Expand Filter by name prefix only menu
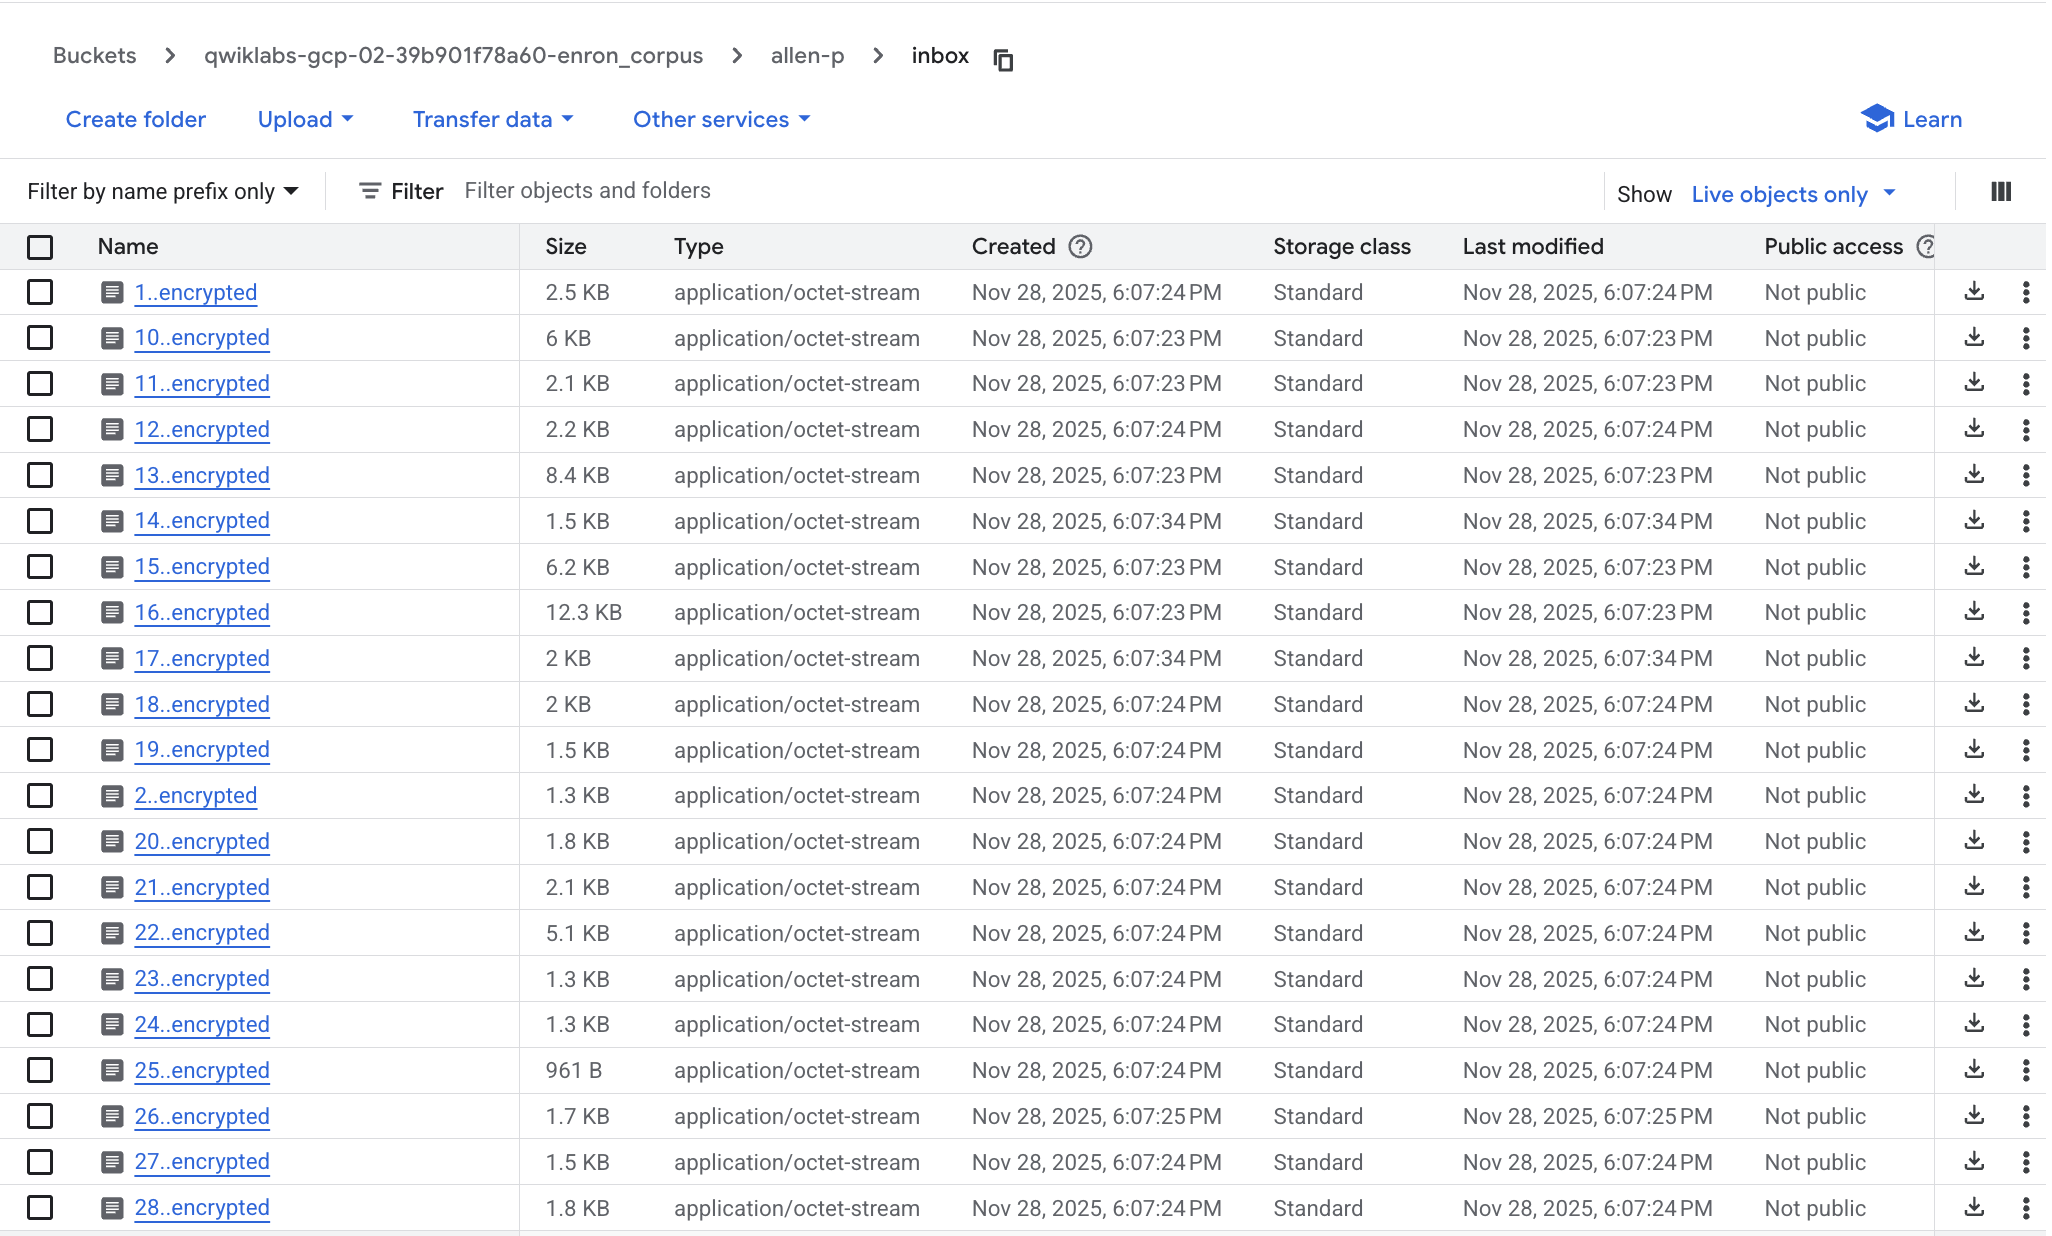This screenshot has width=2052, height=1236. click(163, 191)
